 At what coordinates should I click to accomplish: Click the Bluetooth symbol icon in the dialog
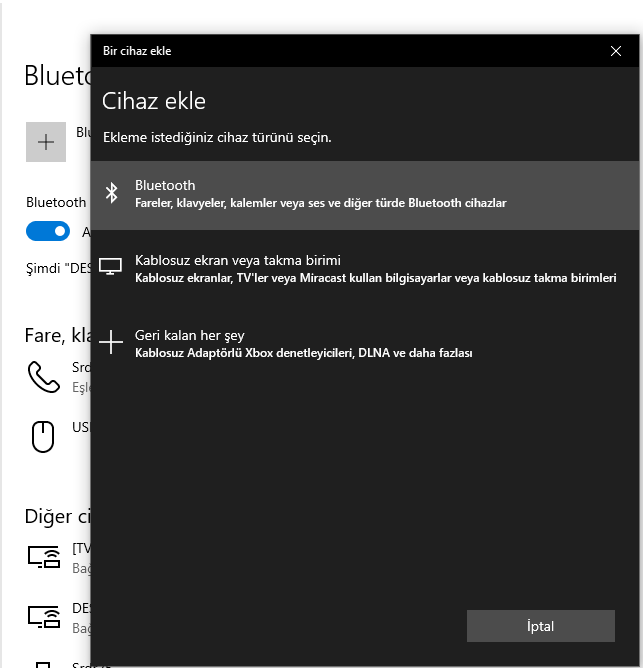coord(113,193)
